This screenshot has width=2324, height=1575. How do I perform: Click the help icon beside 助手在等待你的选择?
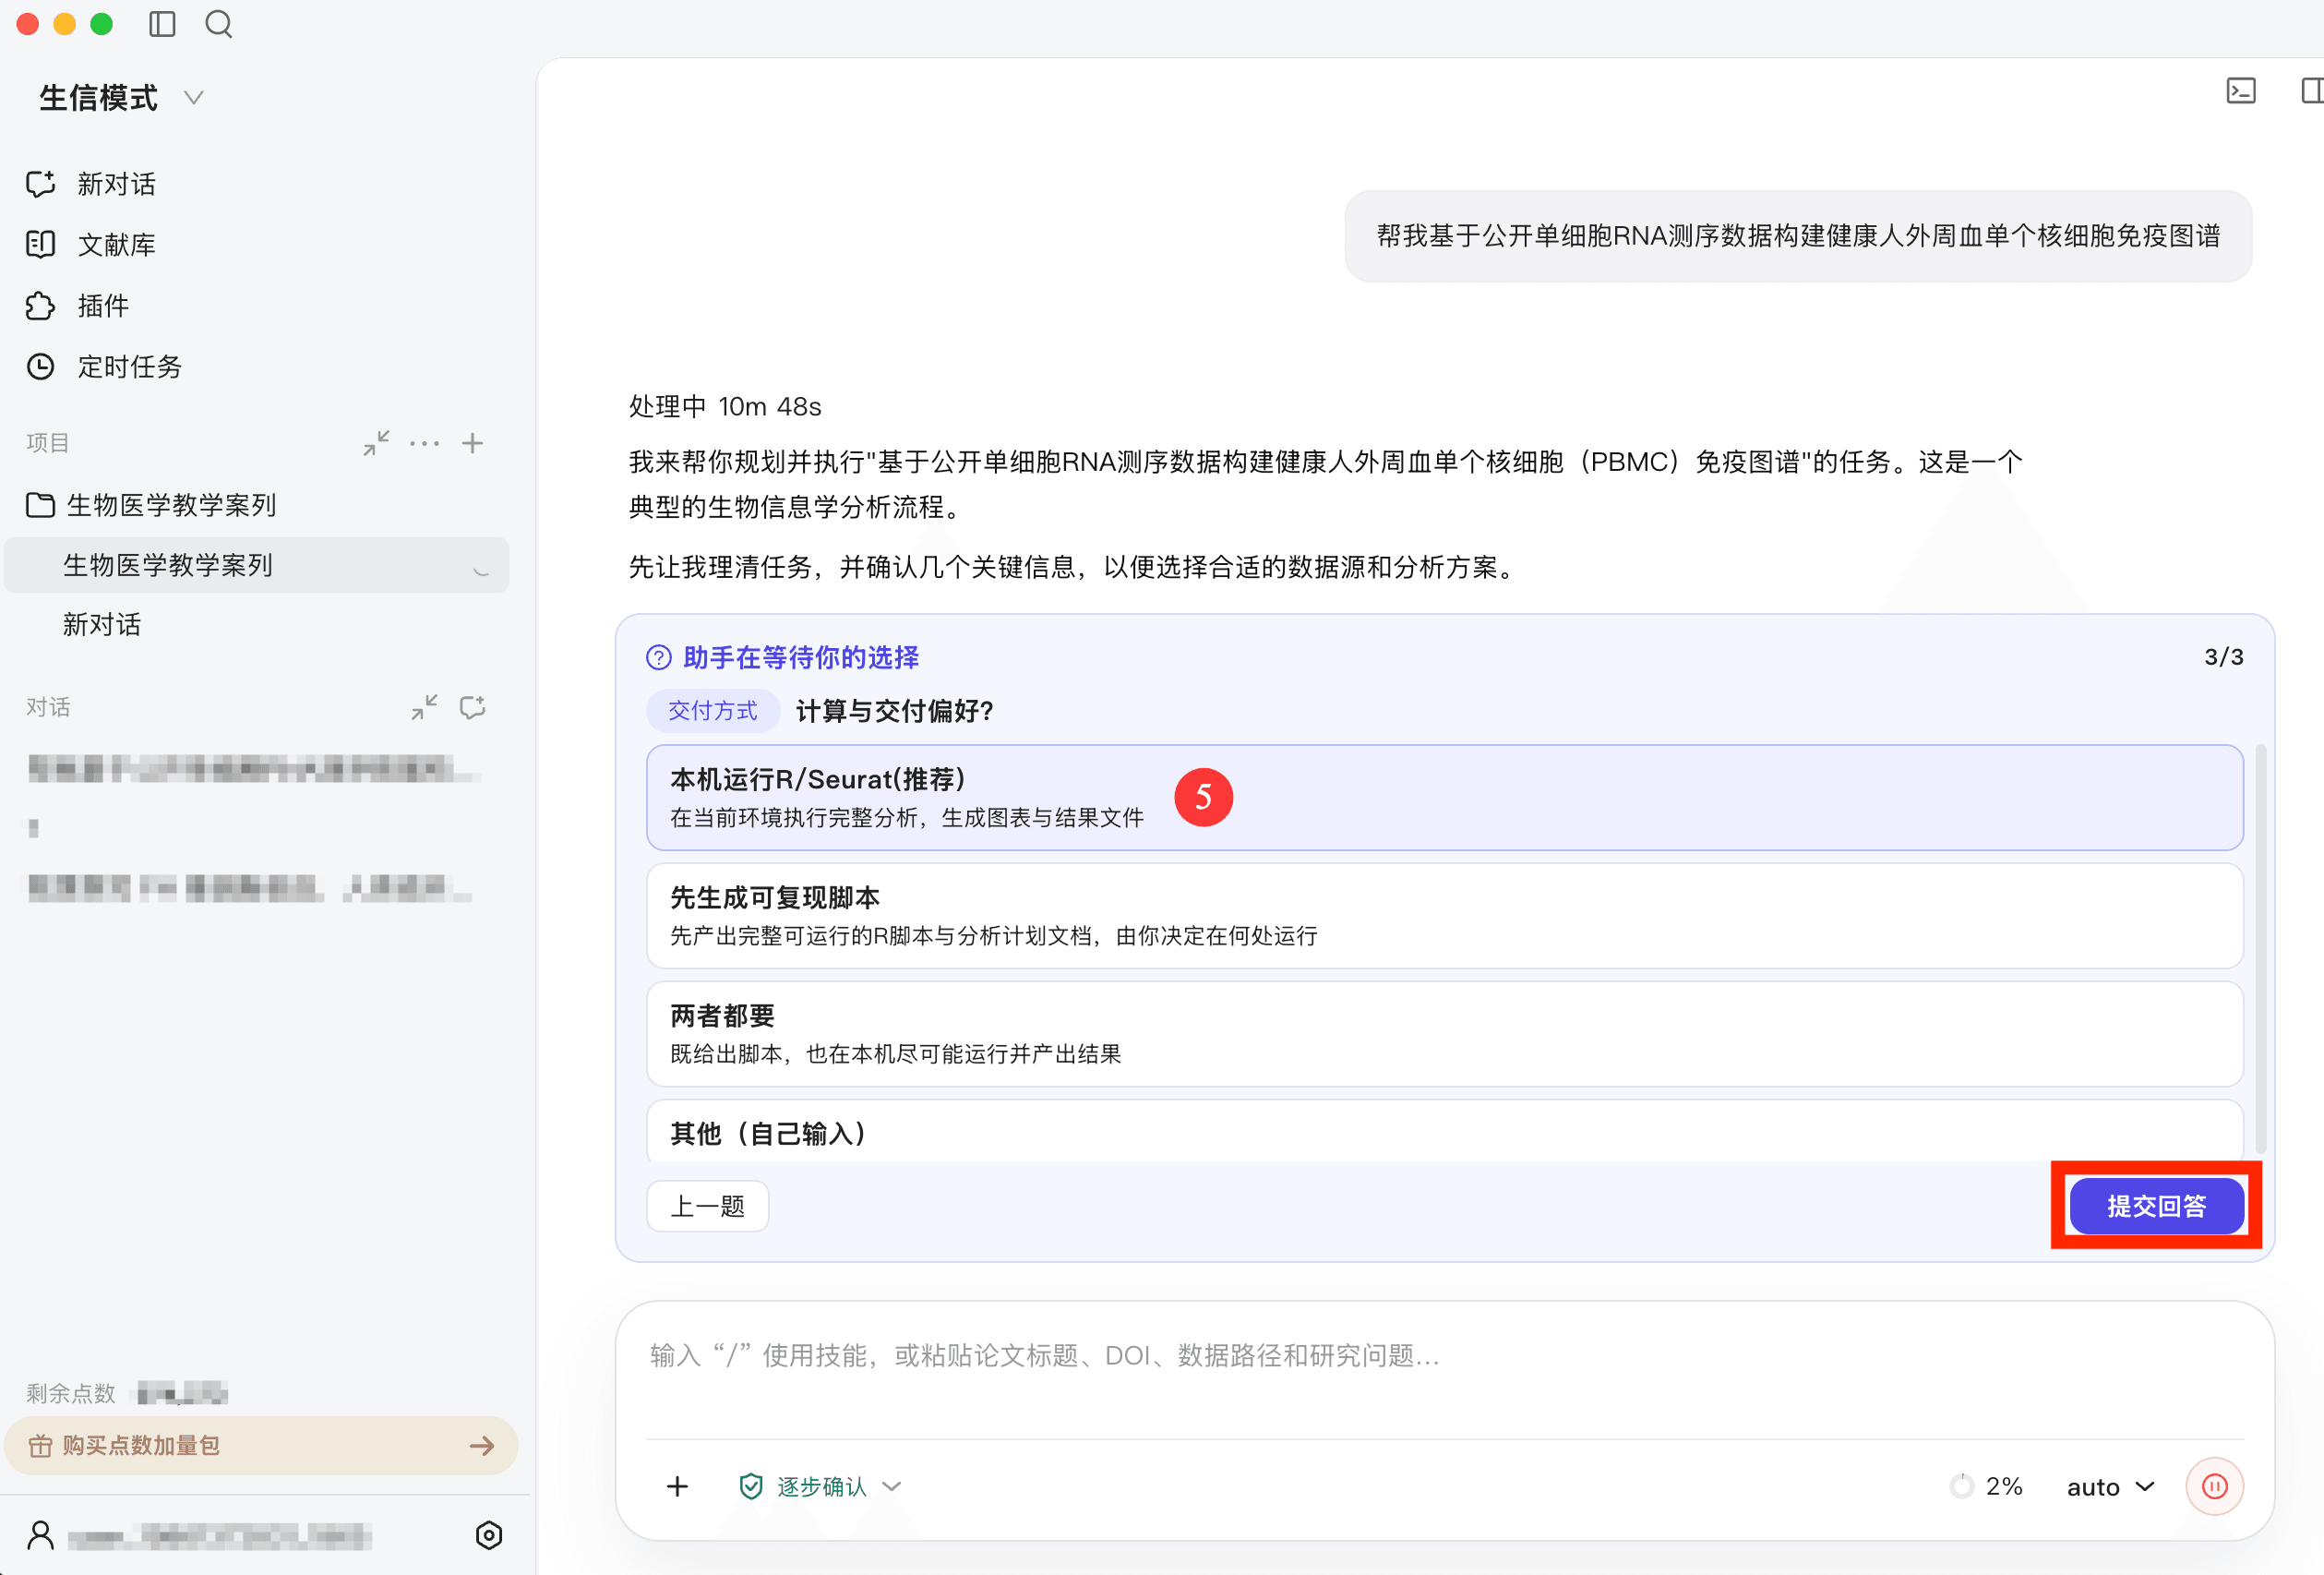click(659, 658)
